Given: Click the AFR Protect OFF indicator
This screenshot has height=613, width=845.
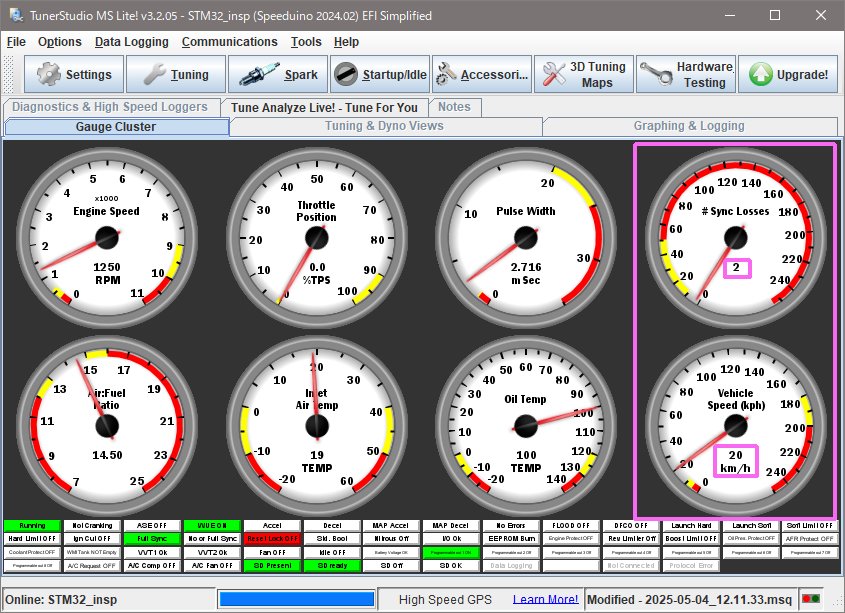Looking at the screenshot, I should [x=810, y=539].
